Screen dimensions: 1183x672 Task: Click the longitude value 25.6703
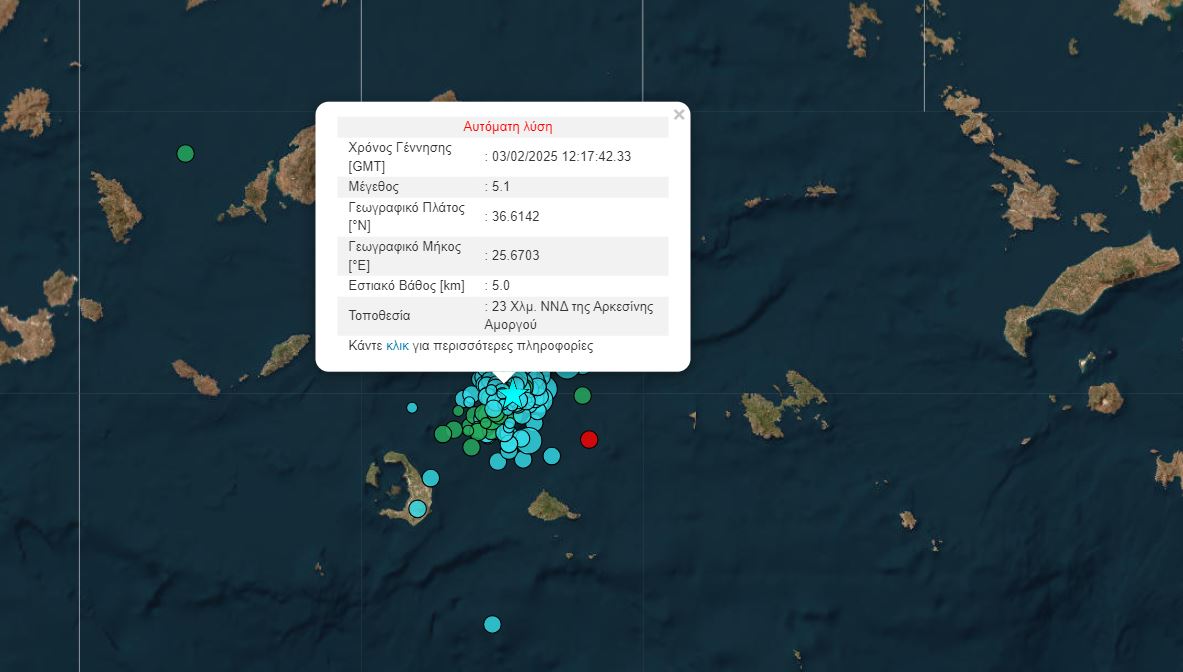(515, 256)
